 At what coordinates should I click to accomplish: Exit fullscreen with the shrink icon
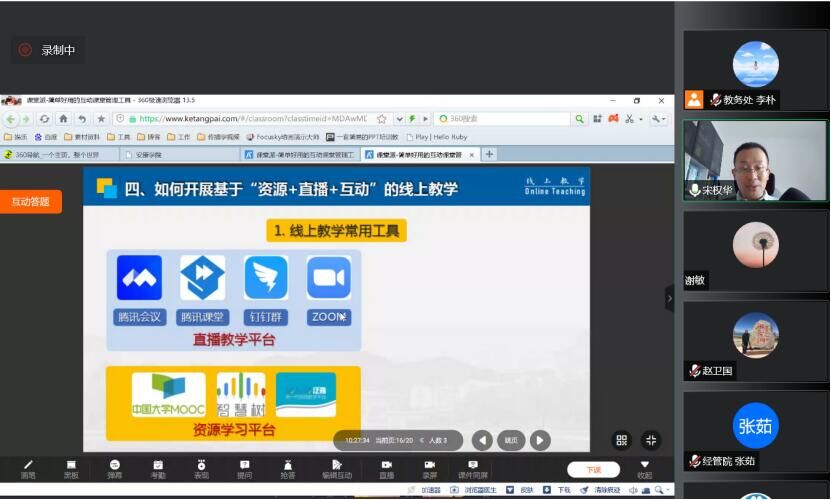[651, 440]
